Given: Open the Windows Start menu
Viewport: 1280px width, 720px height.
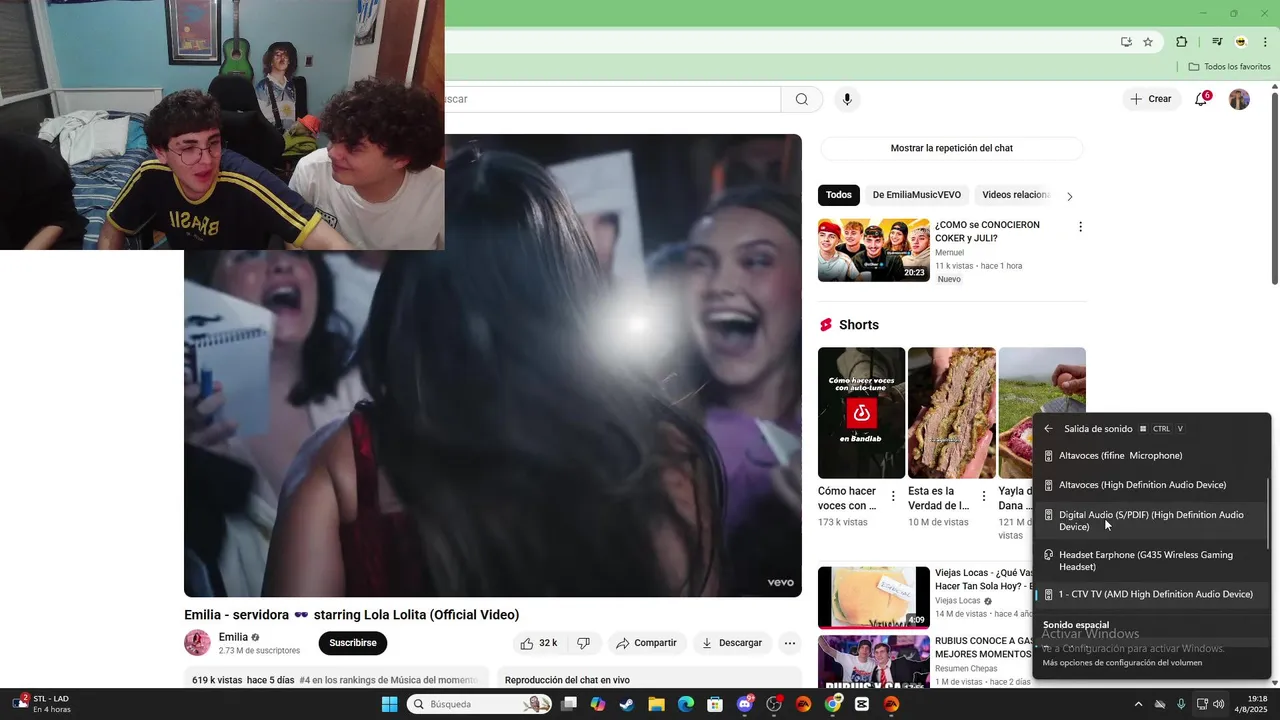Looking at the screenshot, I should [x=390, y=704].
